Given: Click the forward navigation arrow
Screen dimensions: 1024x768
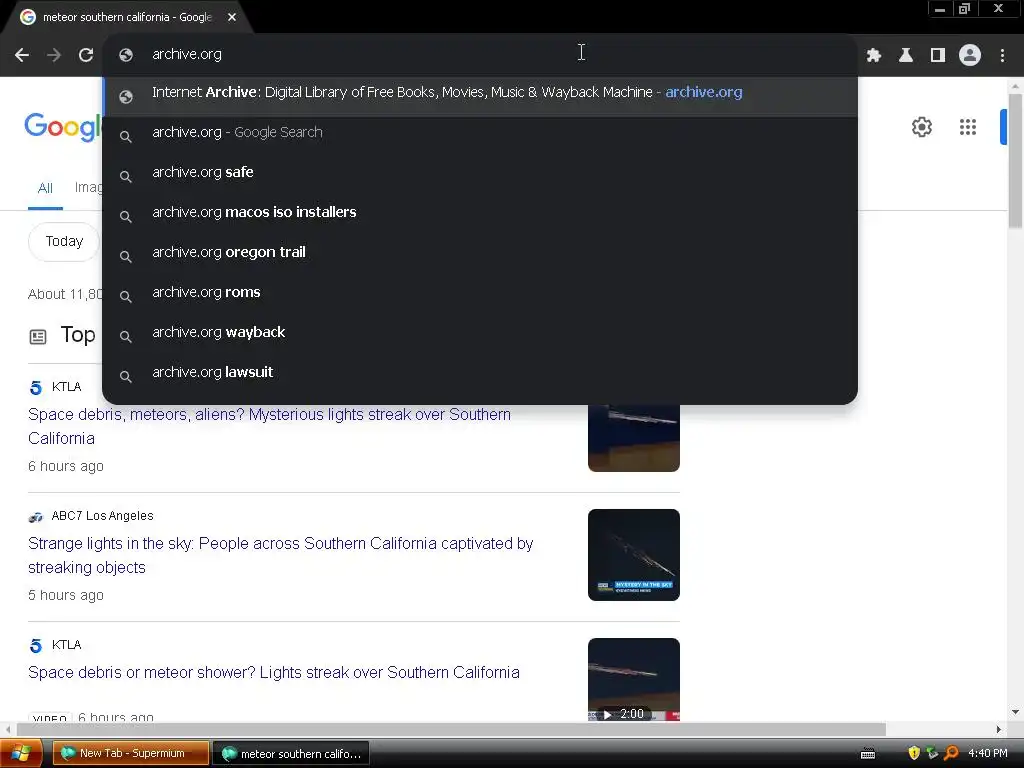Looking at the screenshot, I should (x=54, y=56).
